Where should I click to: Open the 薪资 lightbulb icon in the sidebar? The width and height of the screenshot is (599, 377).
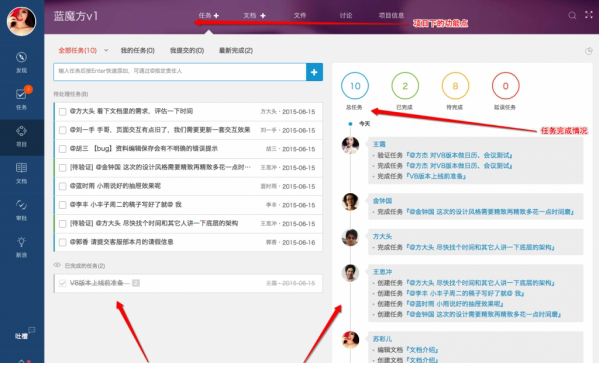point(21,241)
